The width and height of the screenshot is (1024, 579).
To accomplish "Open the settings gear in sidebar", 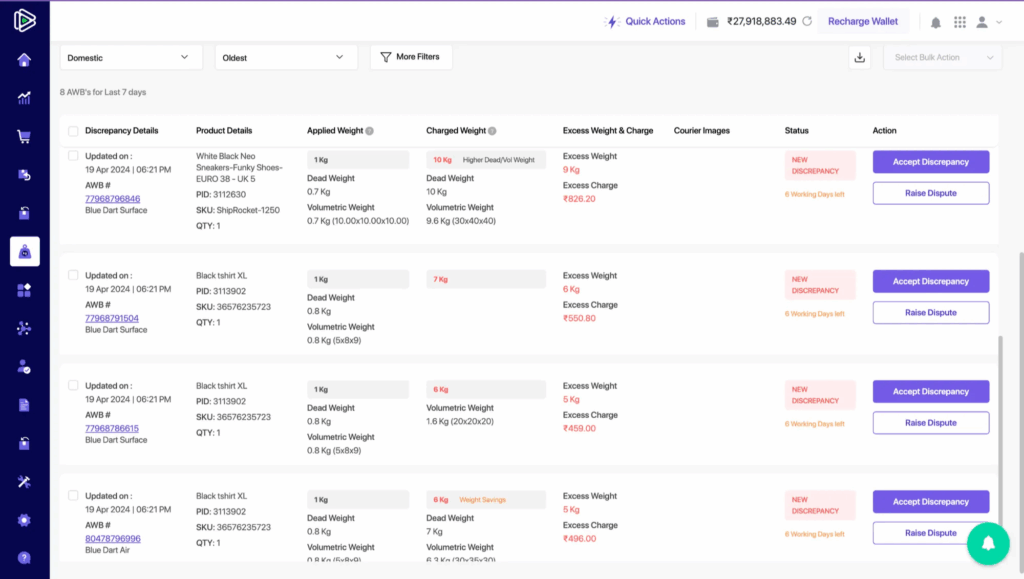I will point(24,520).
